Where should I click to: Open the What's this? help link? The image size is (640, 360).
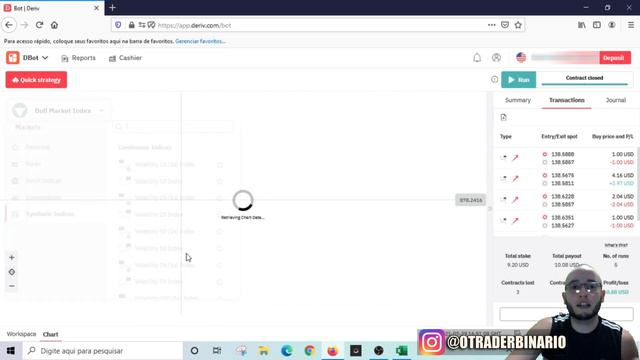point(616,245)
